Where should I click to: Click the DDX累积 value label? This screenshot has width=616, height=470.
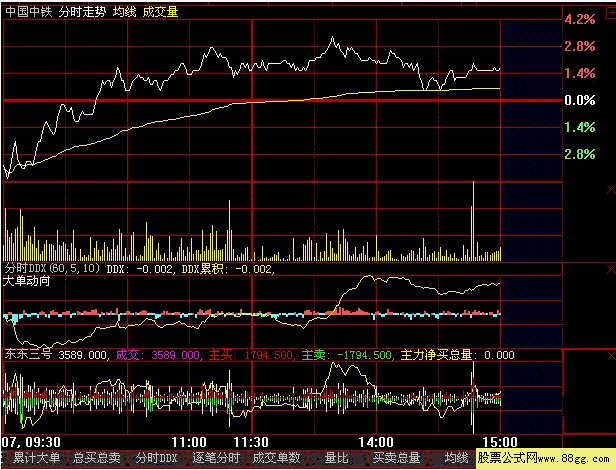tap(228, 269)
